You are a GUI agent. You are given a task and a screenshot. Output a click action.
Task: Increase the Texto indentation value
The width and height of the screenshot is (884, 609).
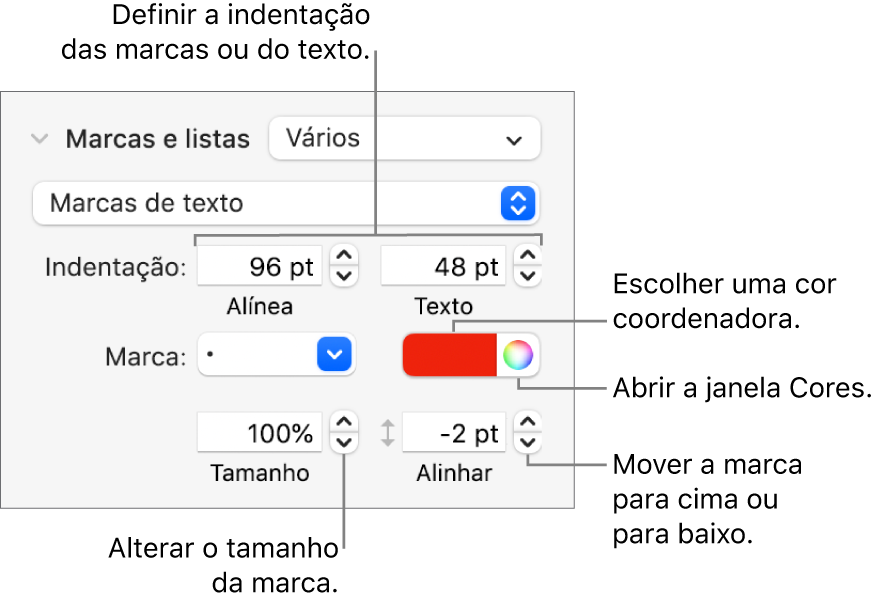point(528,258)
